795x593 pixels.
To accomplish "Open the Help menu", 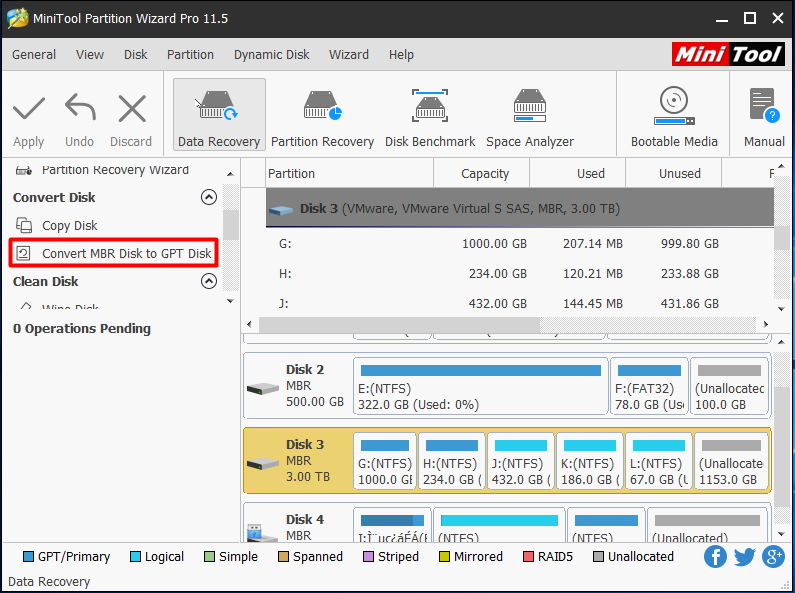I will 401,54.
